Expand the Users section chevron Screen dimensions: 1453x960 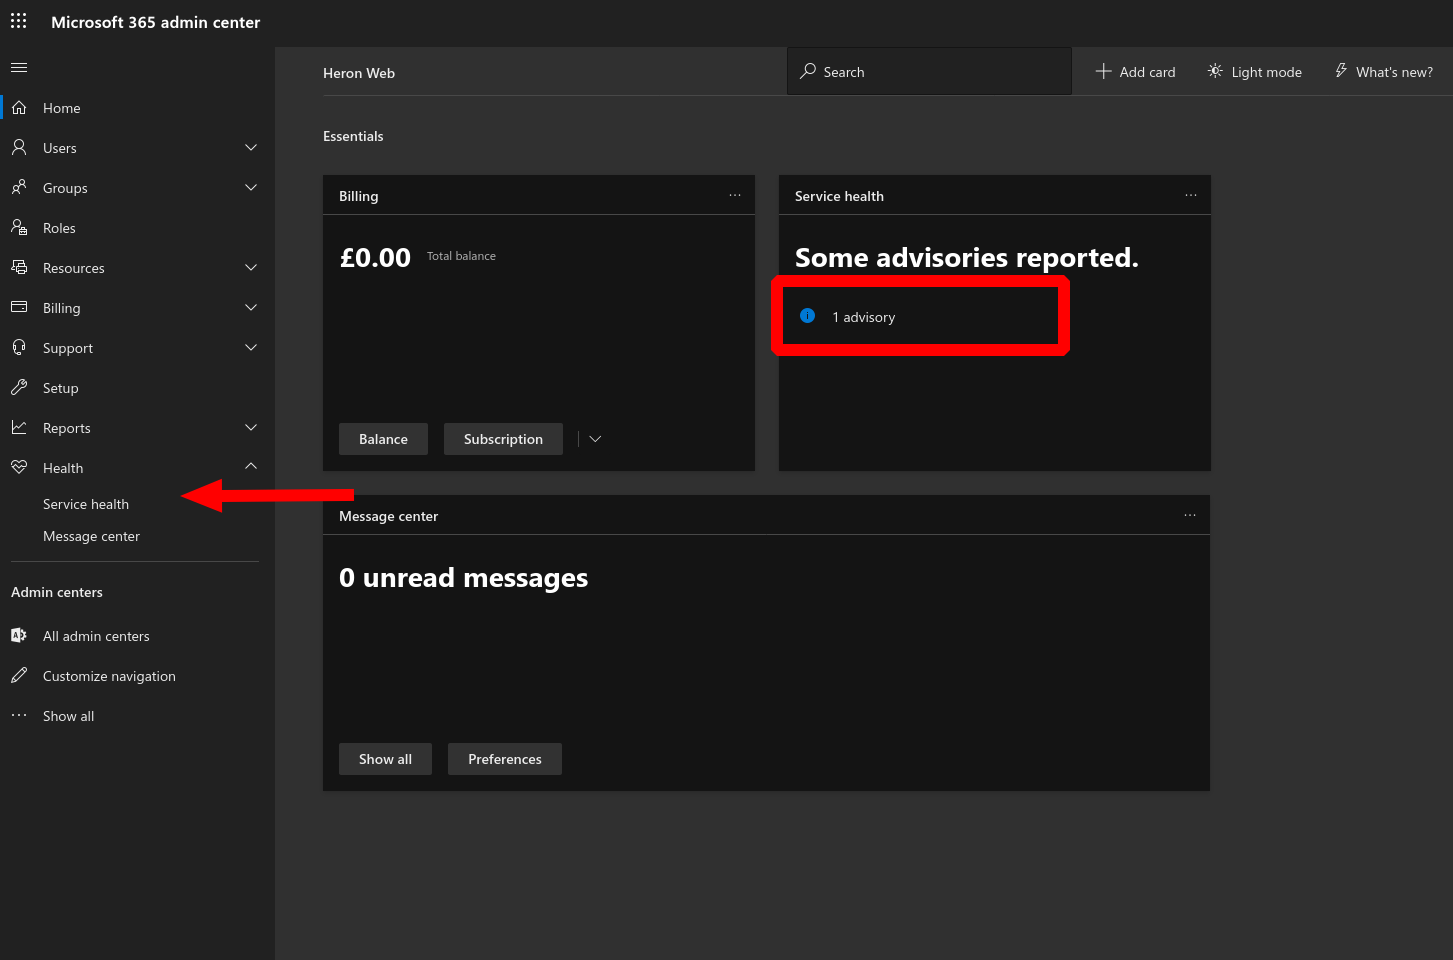[x=251, y=147]
